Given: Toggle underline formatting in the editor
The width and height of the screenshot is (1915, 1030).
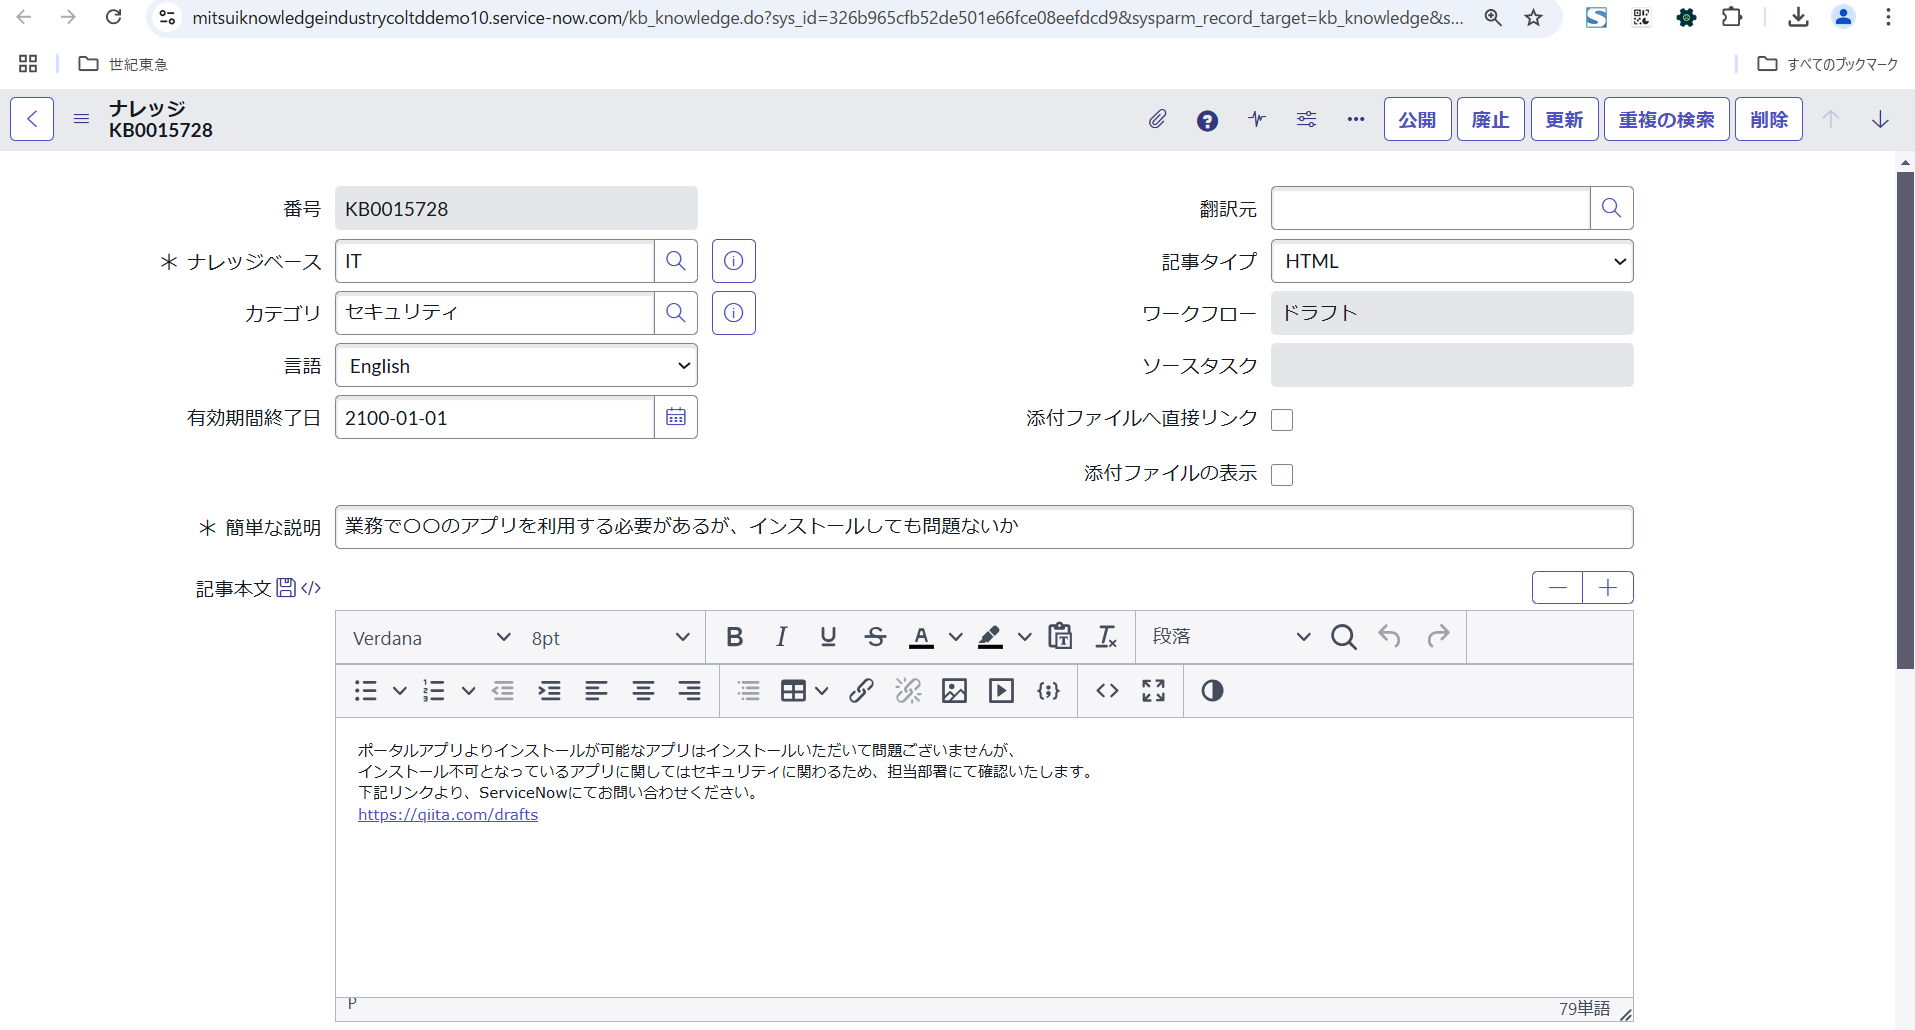Looking at the screenshot, I should [828, 637].
